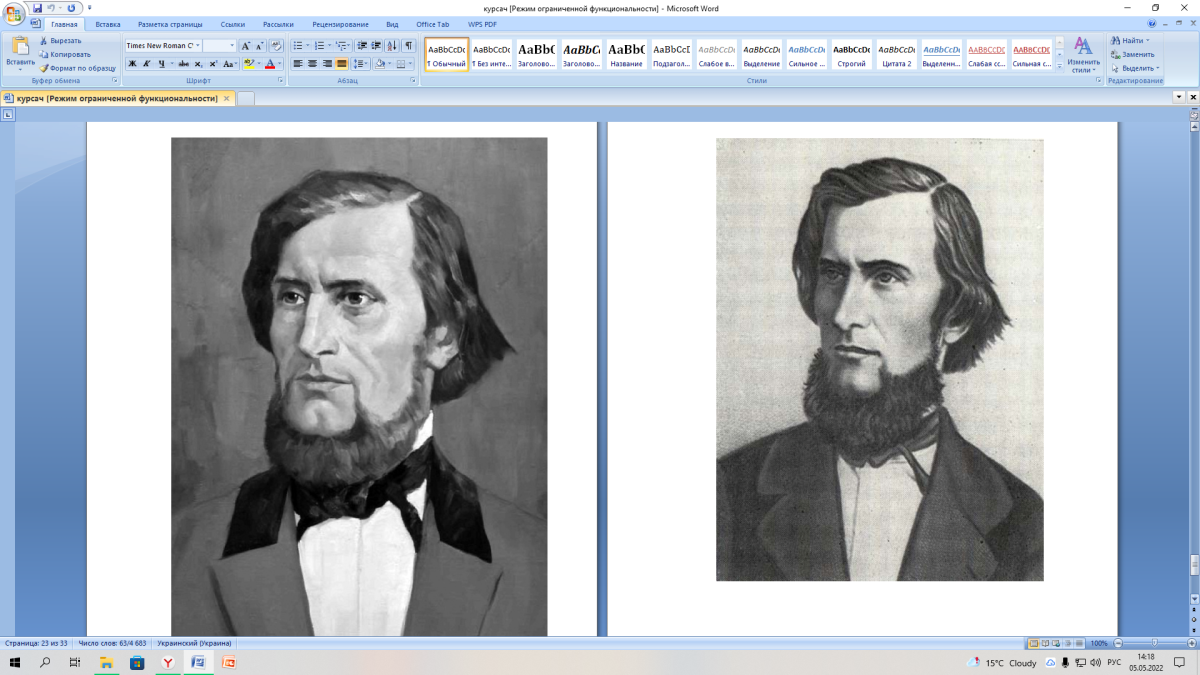Click the Clear Formatting icon in font group
The image size is (1200, 675).
pyautogui.click(x=277, y=46)
